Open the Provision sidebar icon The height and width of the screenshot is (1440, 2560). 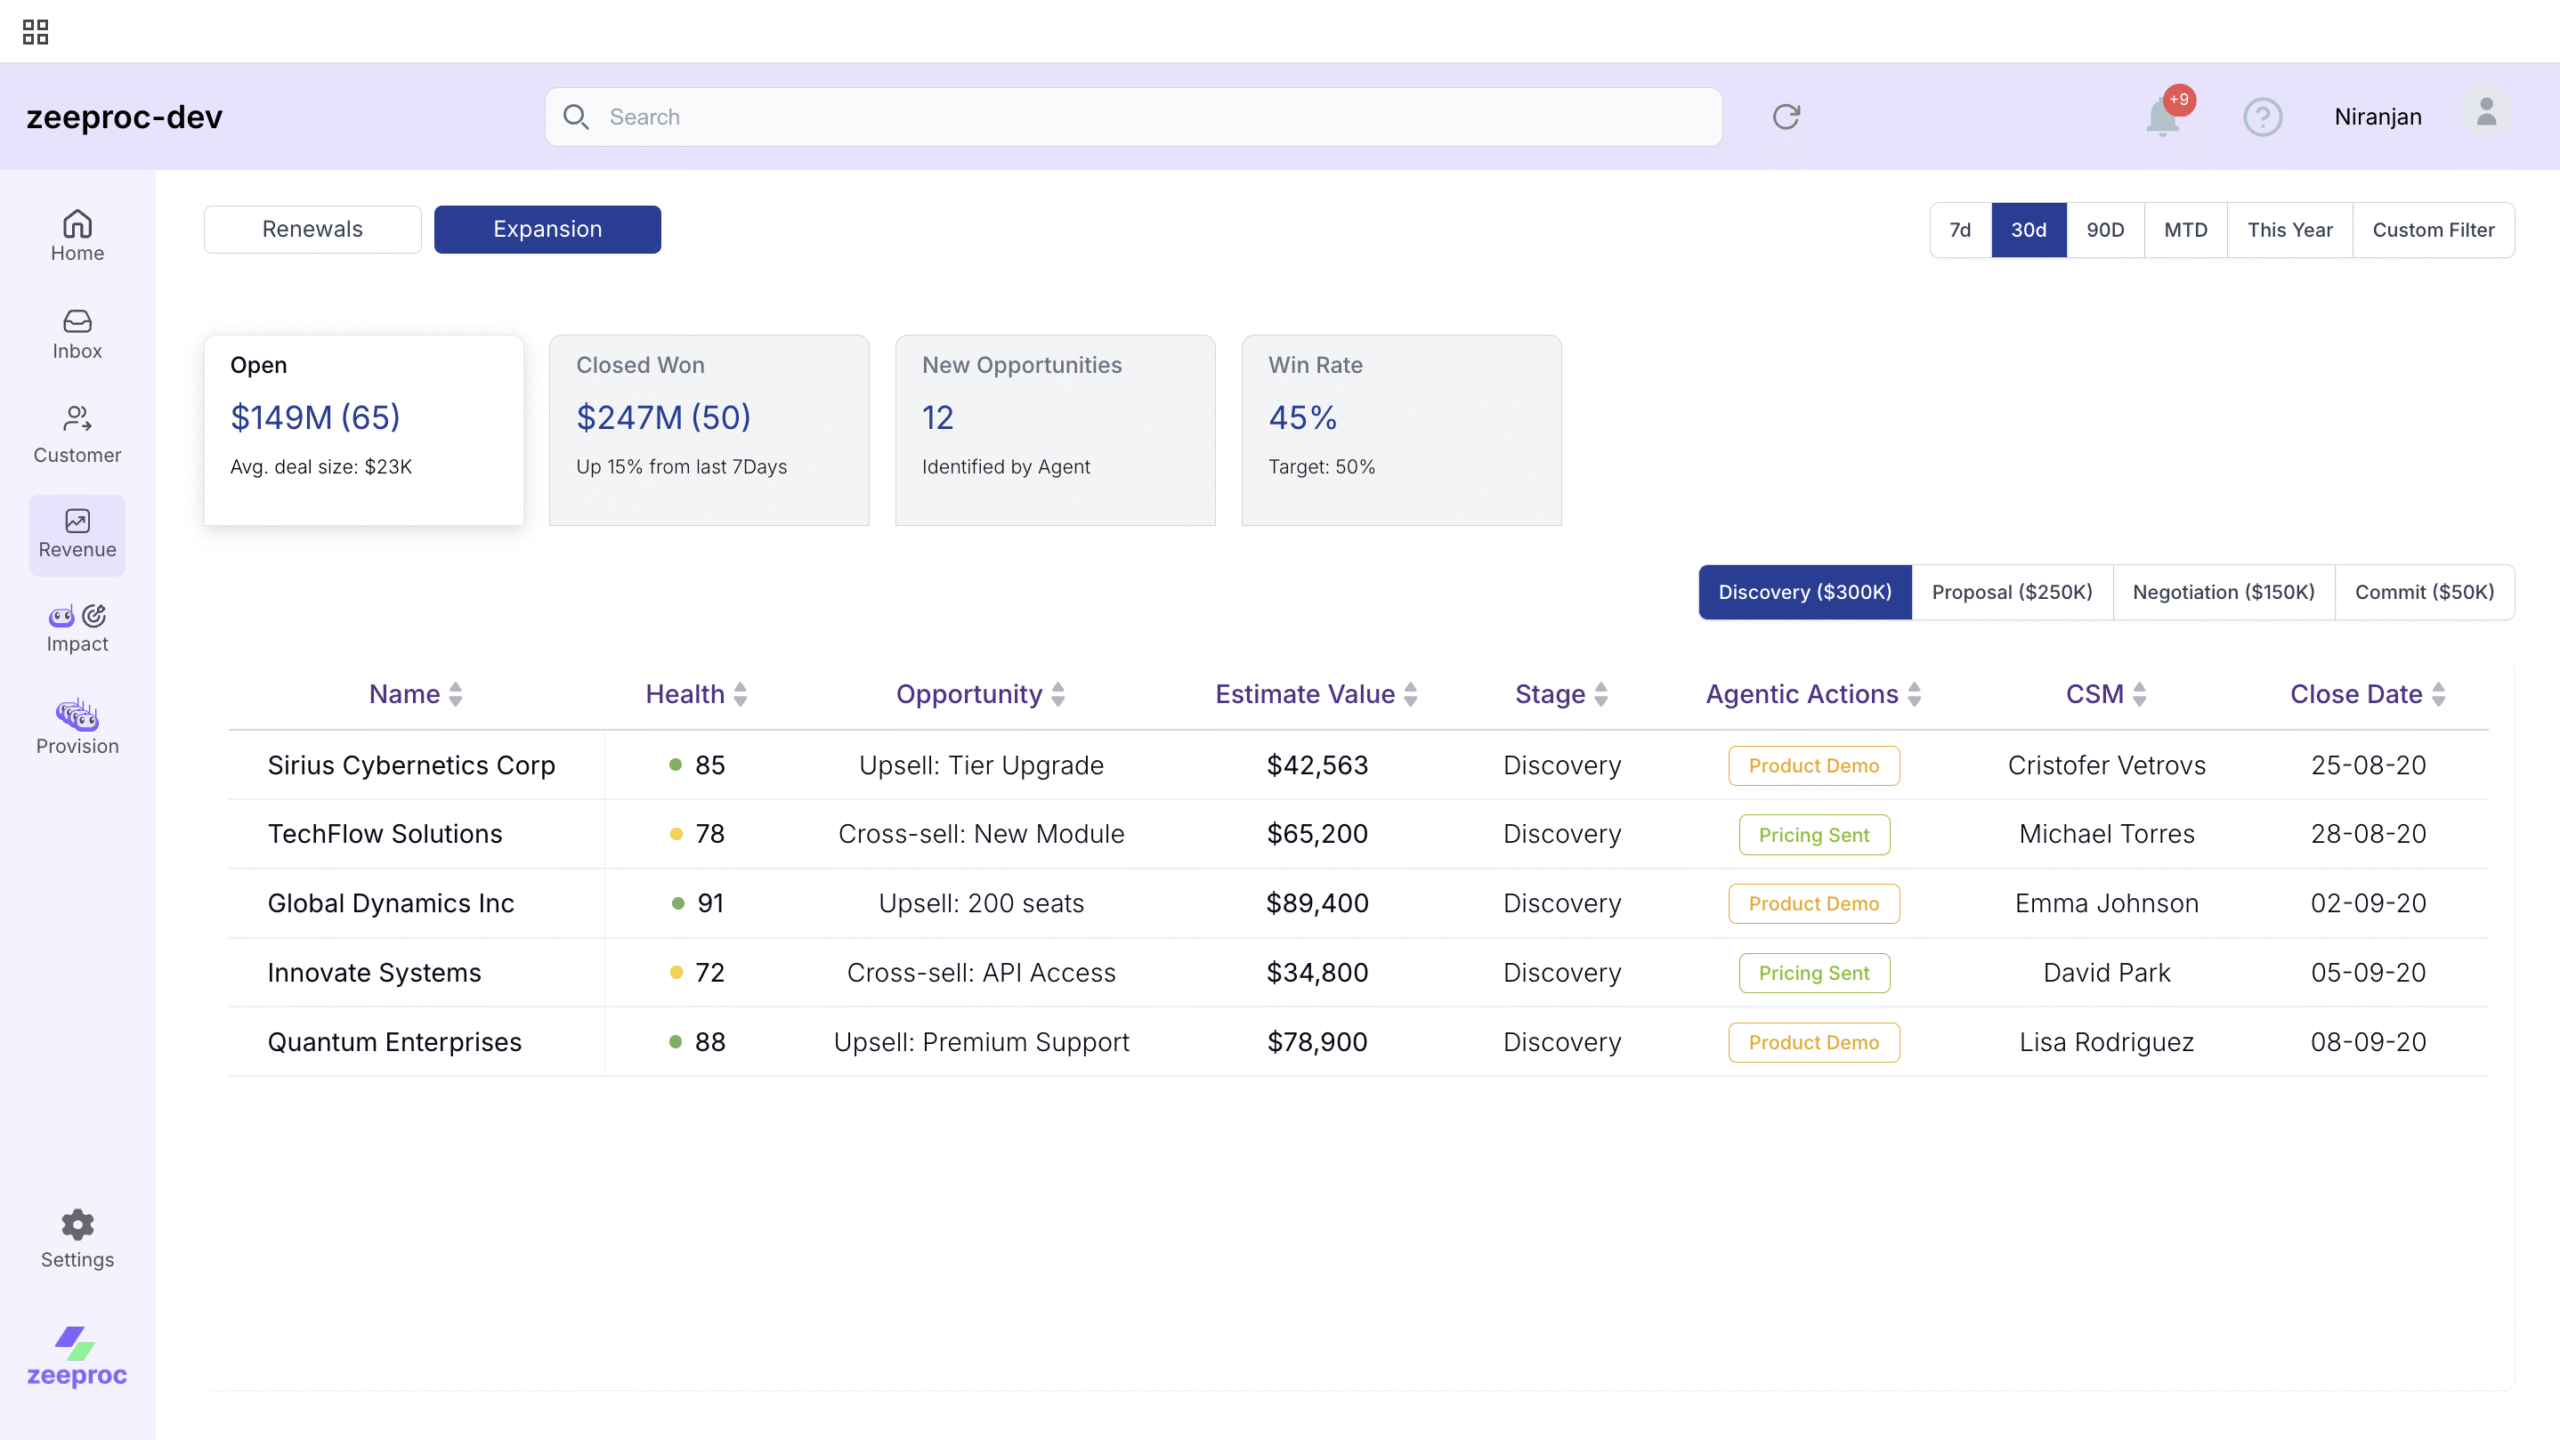tap(77, 727)
